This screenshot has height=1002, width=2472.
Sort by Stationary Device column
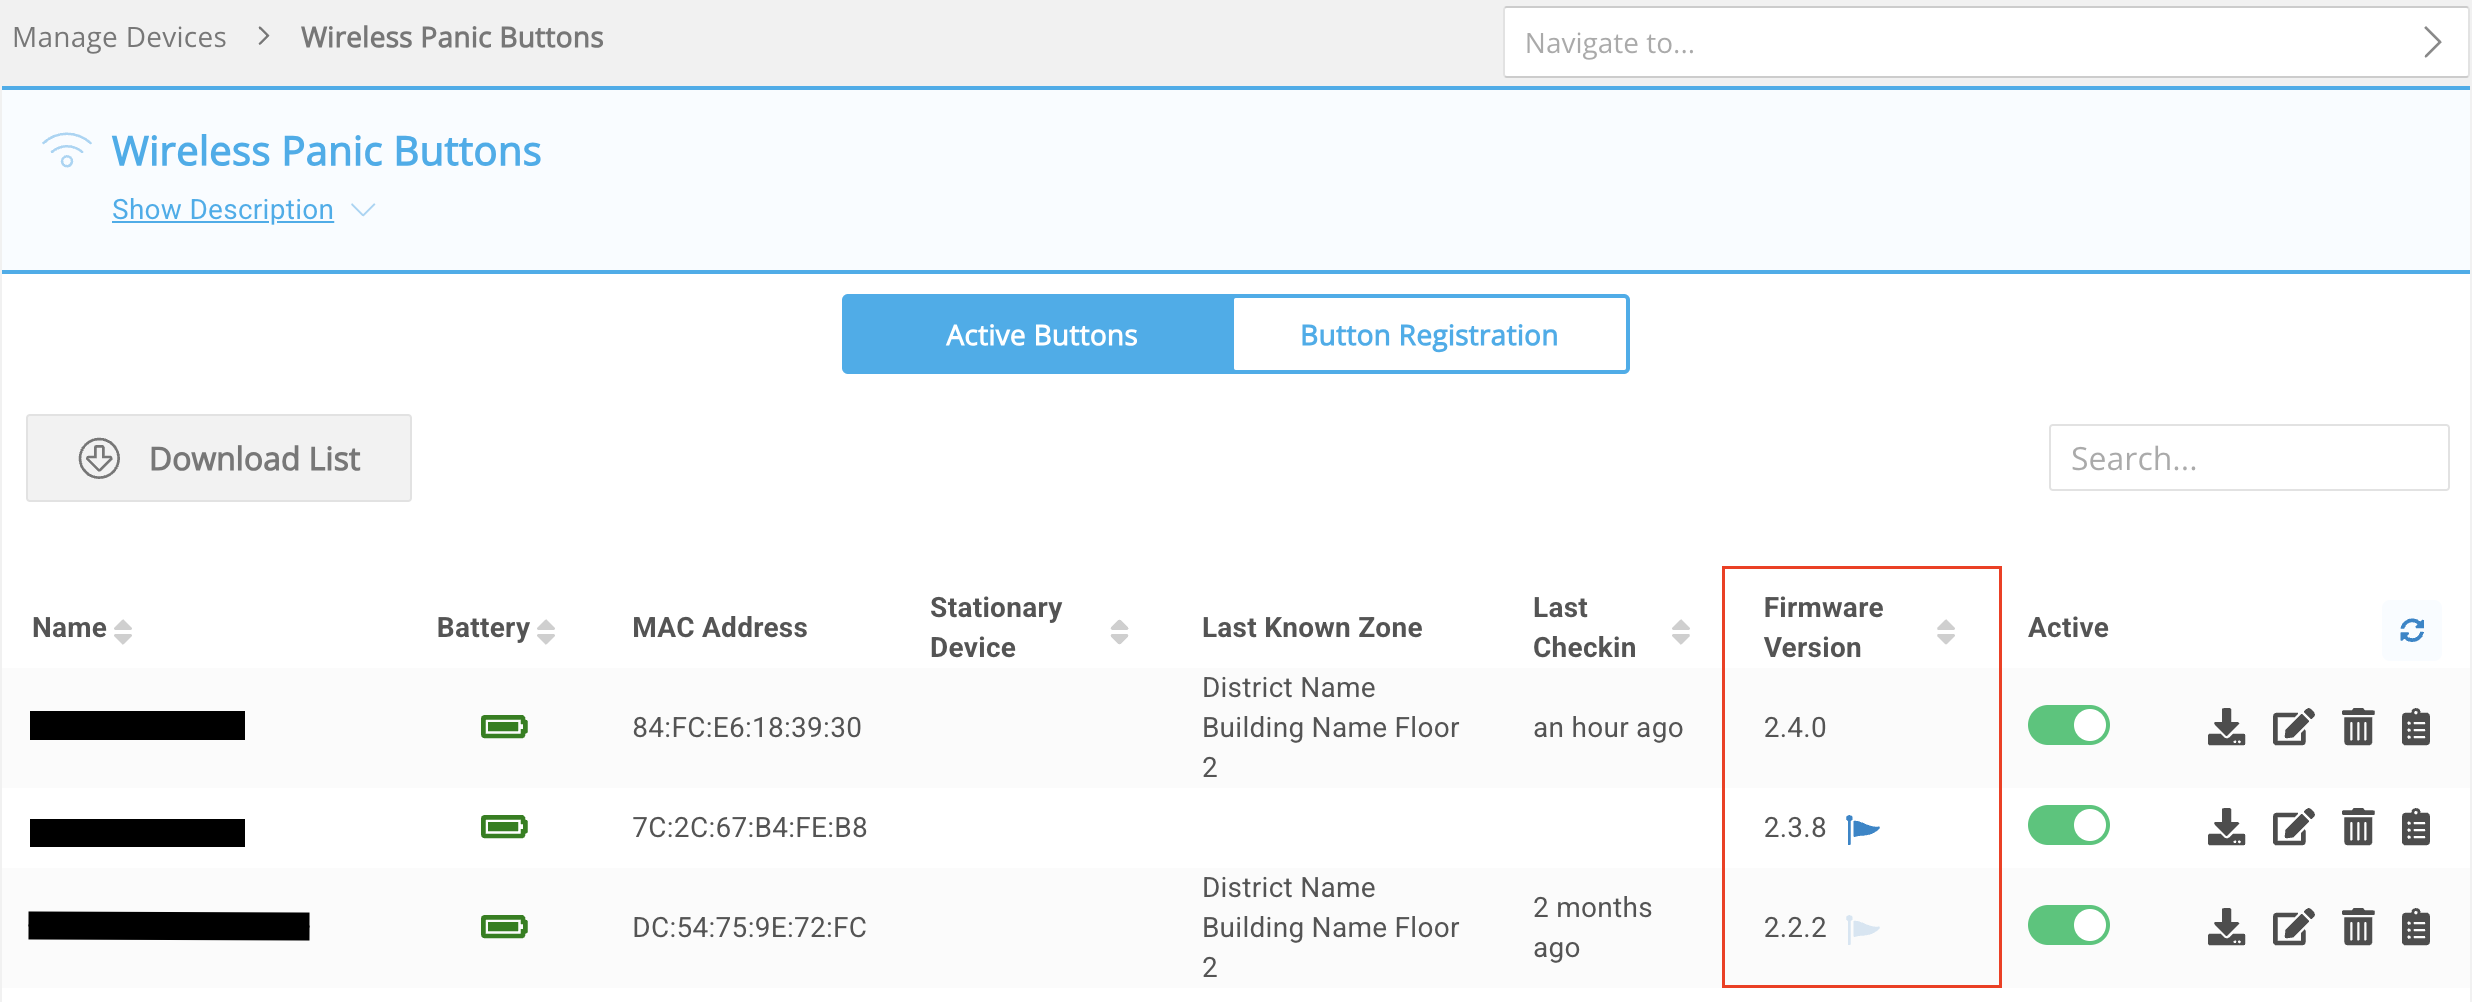(x=1119, y=631)
